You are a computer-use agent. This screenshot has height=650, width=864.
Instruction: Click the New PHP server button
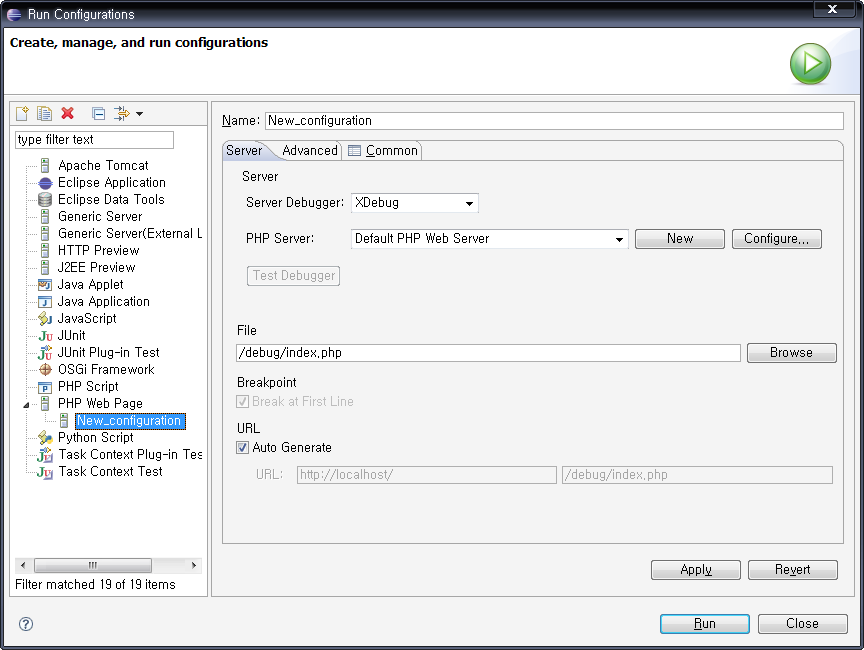point(679,239)
